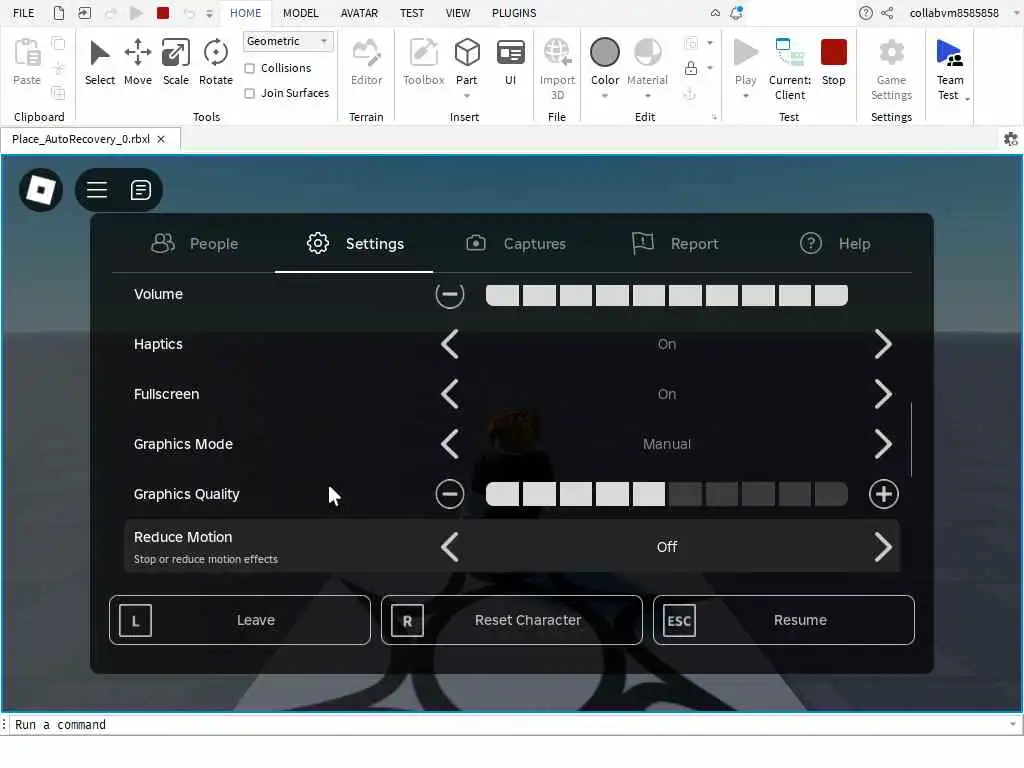The image size is (1024, 768).
Task: Expand the Material dropdown arrow
Action: 647,97
